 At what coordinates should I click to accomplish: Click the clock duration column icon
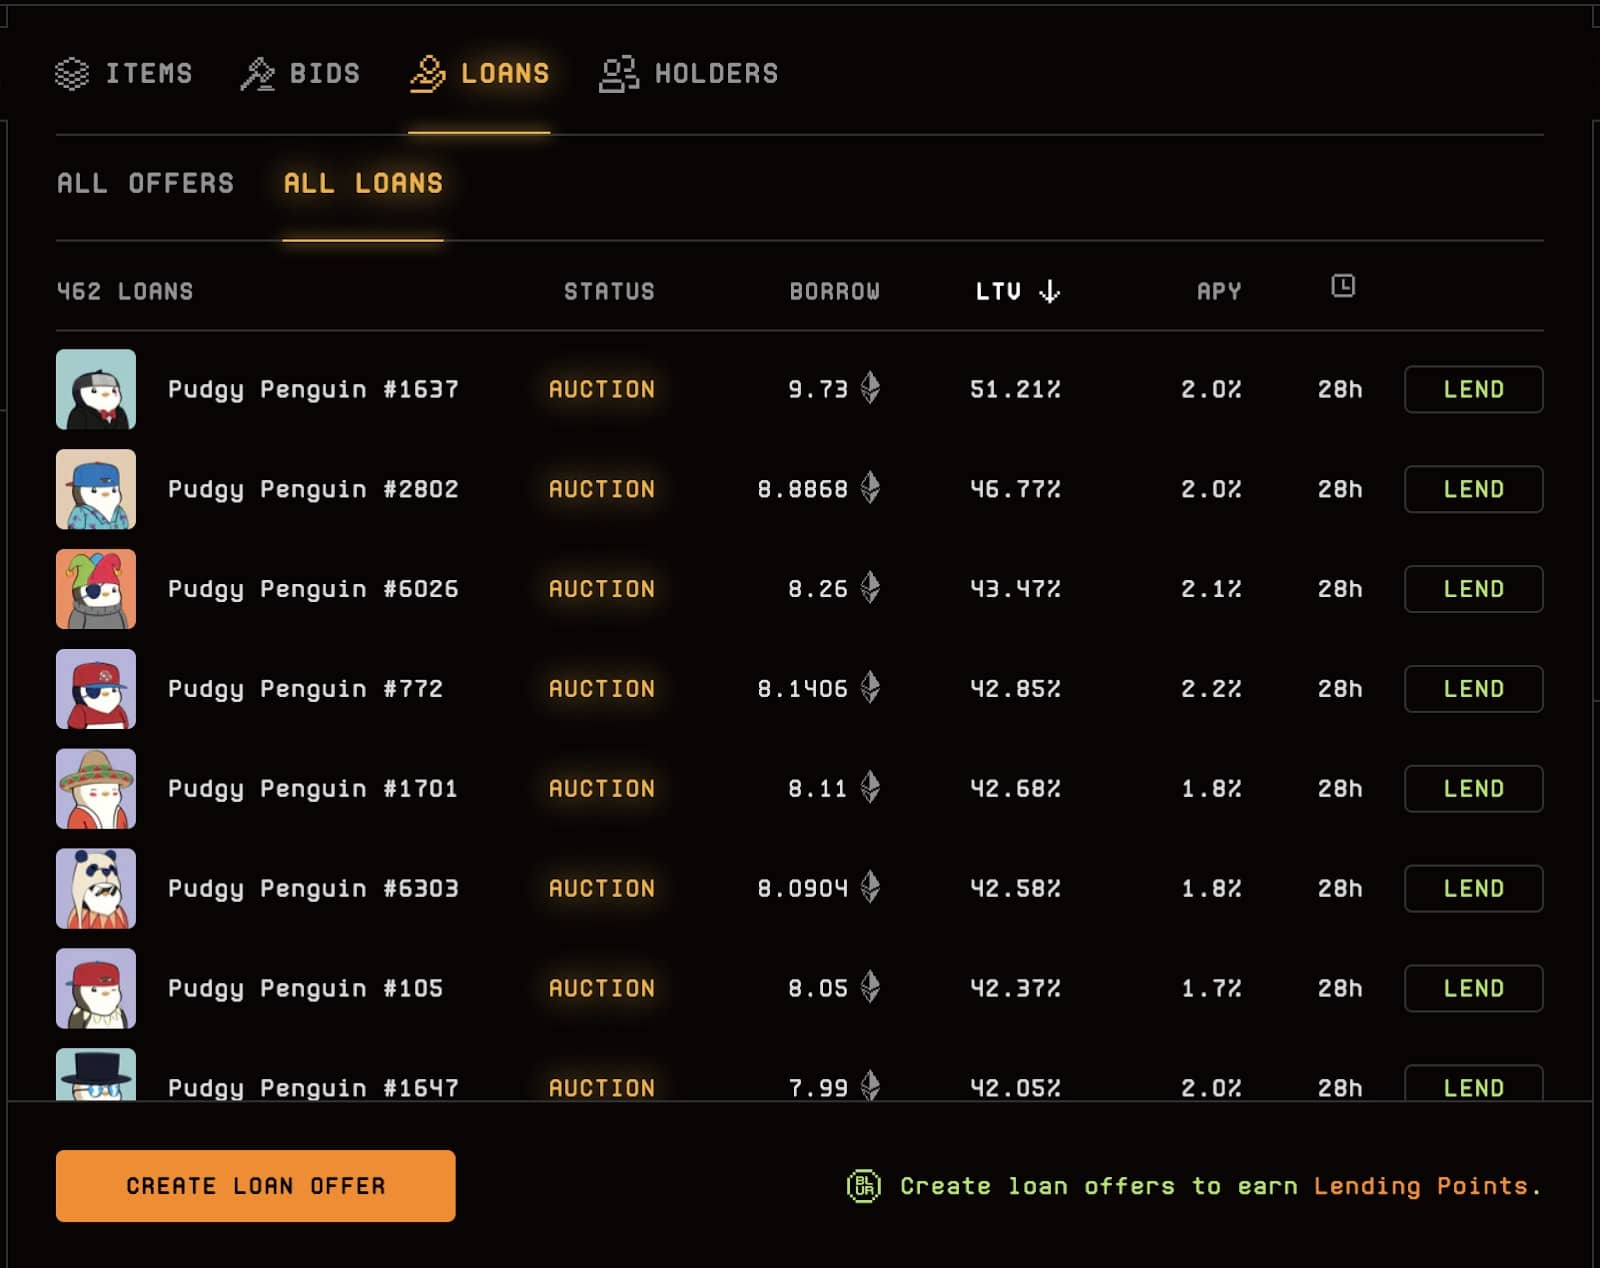(x=1343, y=286)
